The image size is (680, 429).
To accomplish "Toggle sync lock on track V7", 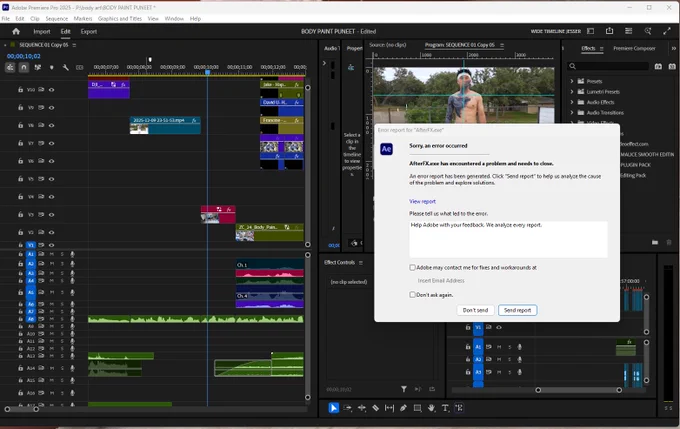I will [x=41, y=143].
